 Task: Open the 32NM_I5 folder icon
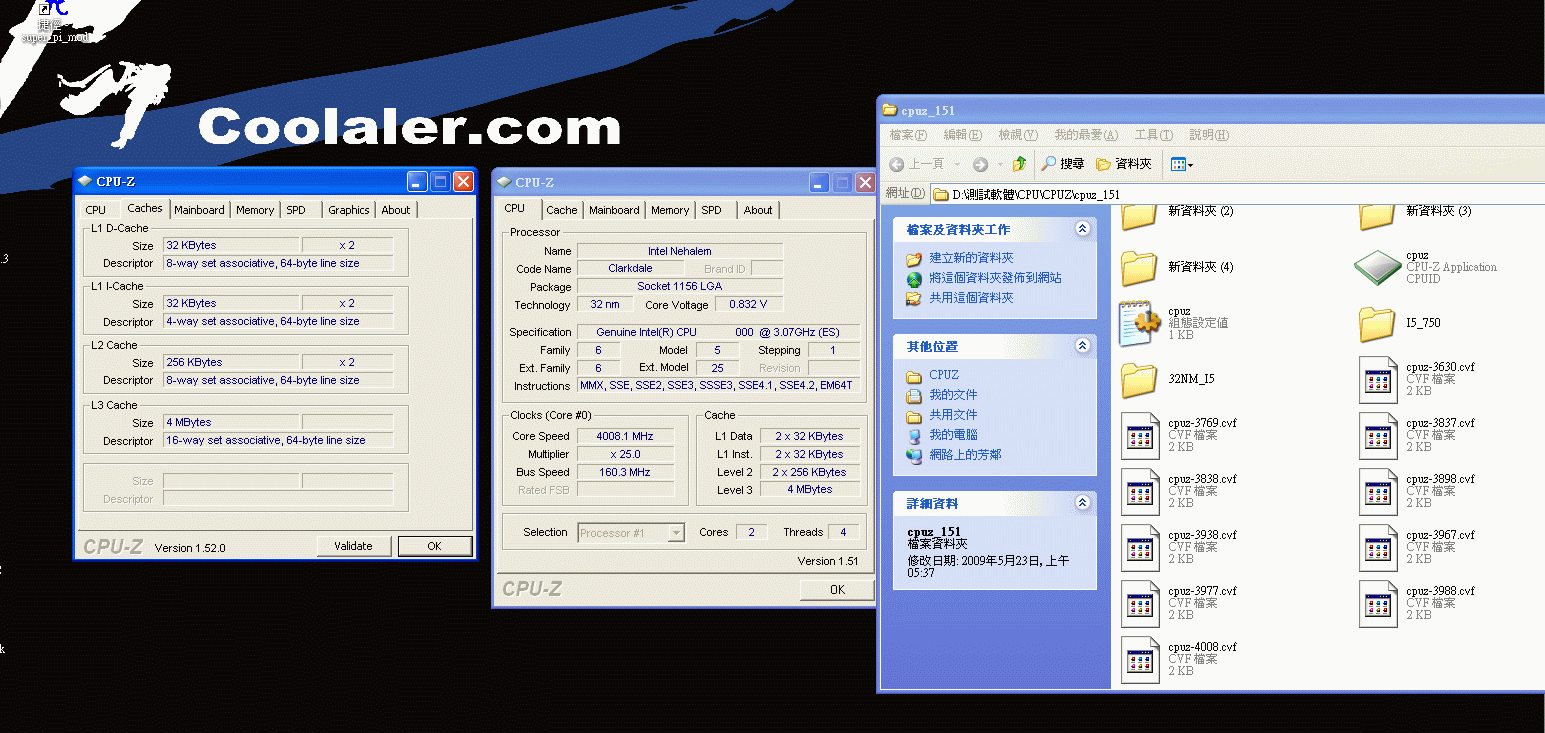(x=1138, y=379)
